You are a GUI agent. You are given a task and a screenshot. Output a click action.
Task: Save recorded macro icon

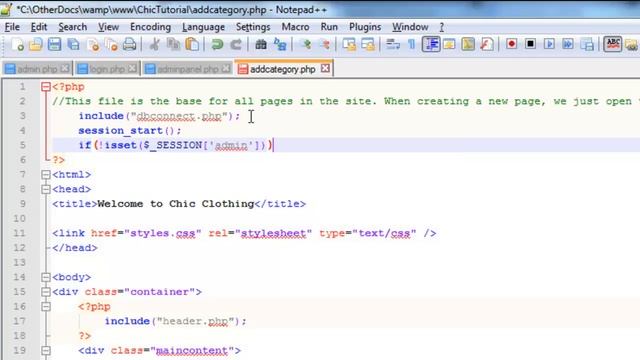(x=587, y=44)
